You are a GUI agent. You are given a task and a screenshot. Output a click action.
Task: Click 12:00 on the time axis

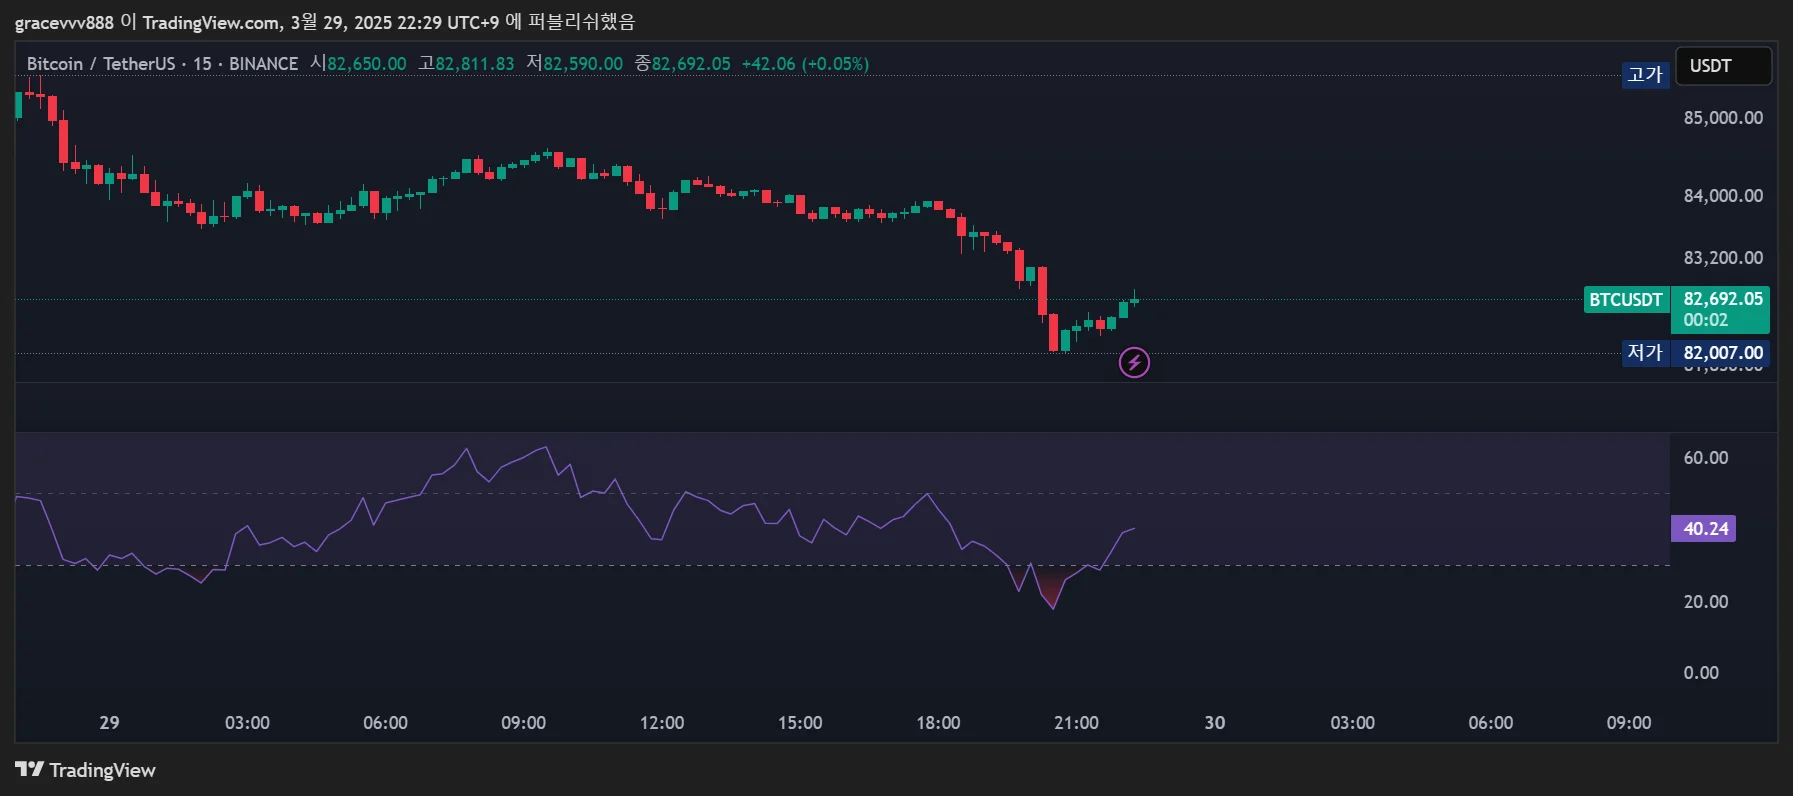(x=662, y=723)
